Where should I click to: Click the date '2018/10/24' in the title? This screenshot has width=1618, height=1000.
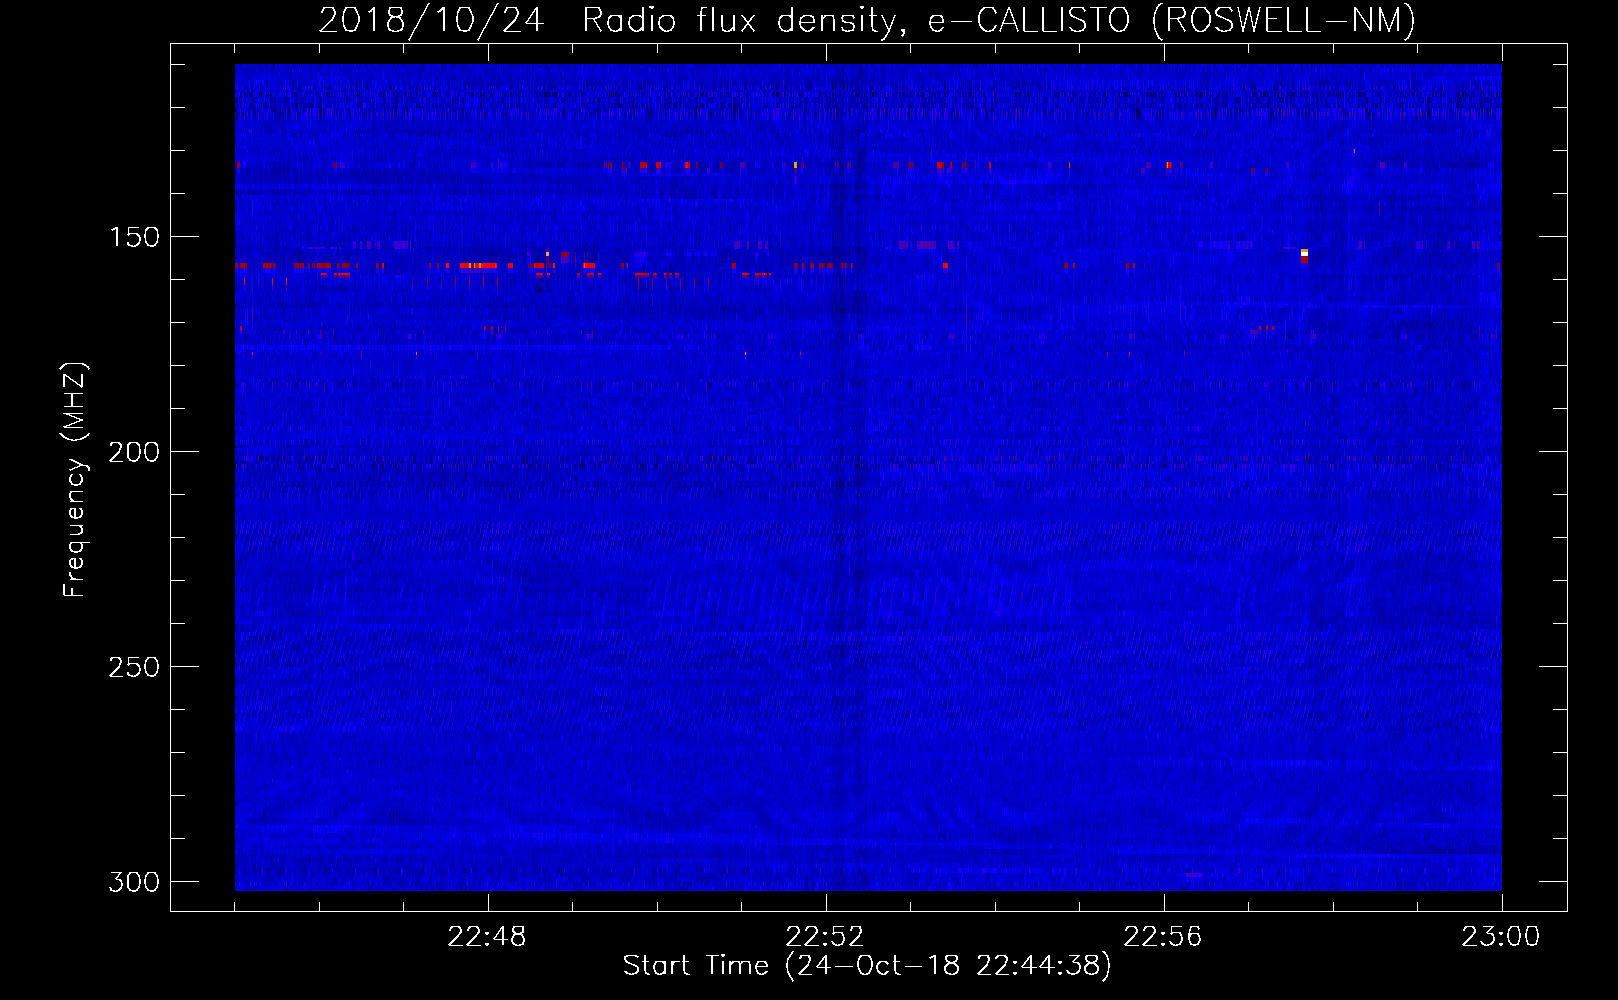[431, 20]
